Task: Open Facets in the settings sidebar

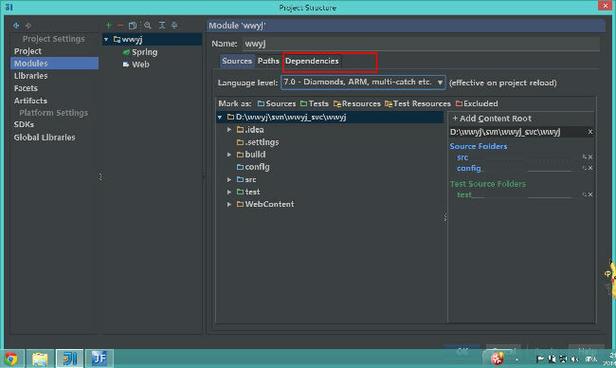Action: coord(26,88)
